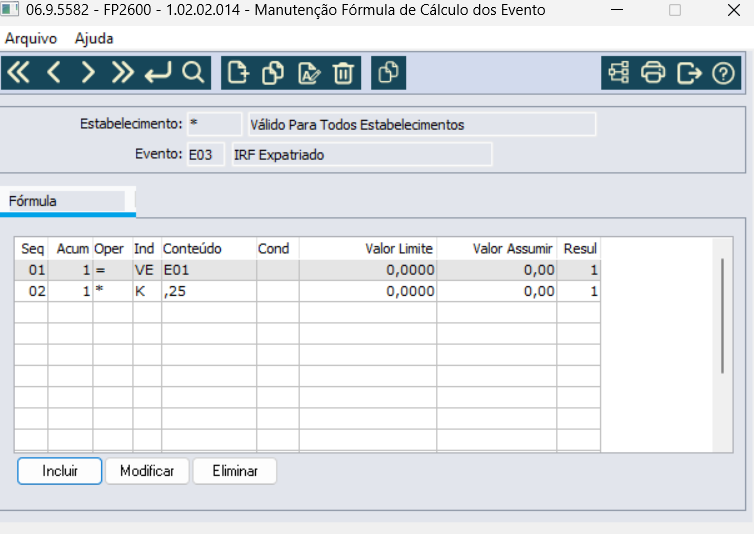Click the Cond column header
The width and height of the screenshot is (754, 534).
277,249
